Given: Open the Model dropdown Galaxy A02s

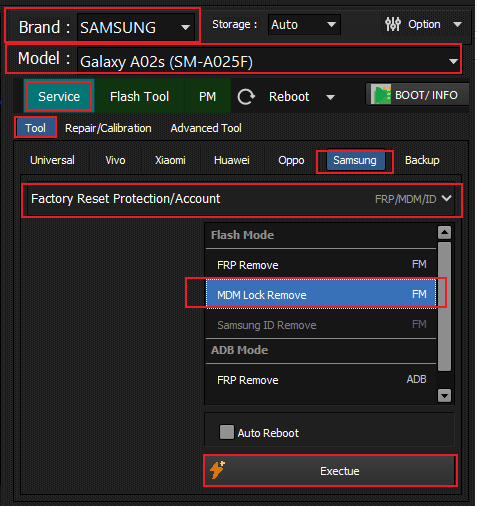Looking at the screenshot, I should click(269, 61).
